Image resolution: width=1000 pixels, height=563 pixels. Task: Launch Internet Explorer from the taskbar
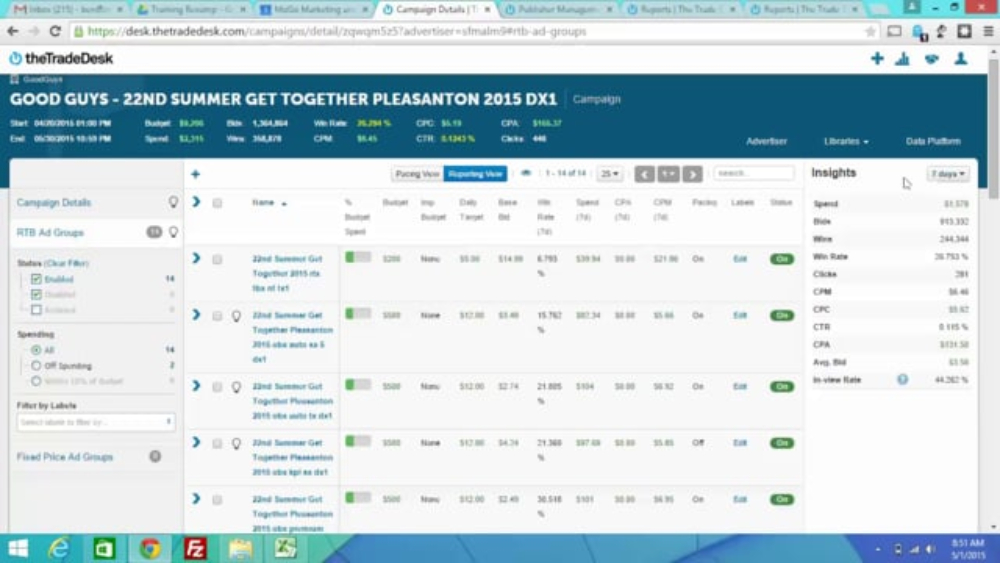pyautogui.click(x=59, y=548)
